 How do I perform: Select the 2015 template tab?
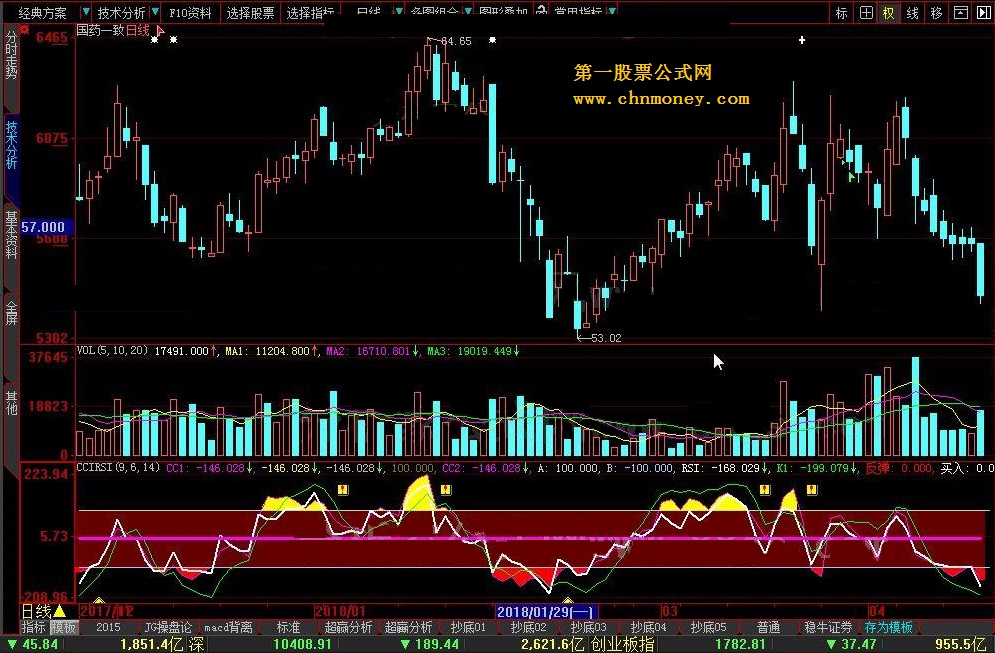pyautogui.click(x=108, y=628)
